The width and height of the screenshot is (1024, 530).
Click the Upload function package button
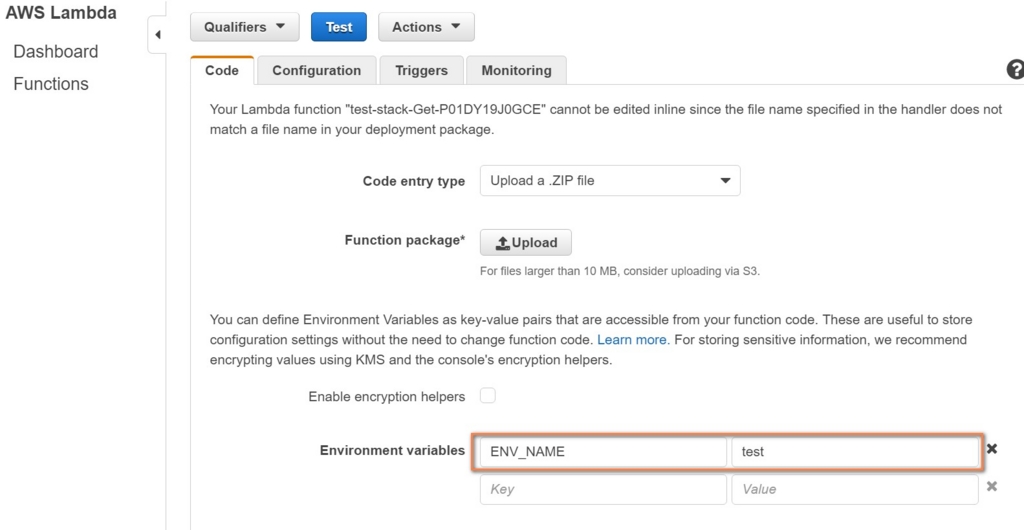[x=526, y=243]
